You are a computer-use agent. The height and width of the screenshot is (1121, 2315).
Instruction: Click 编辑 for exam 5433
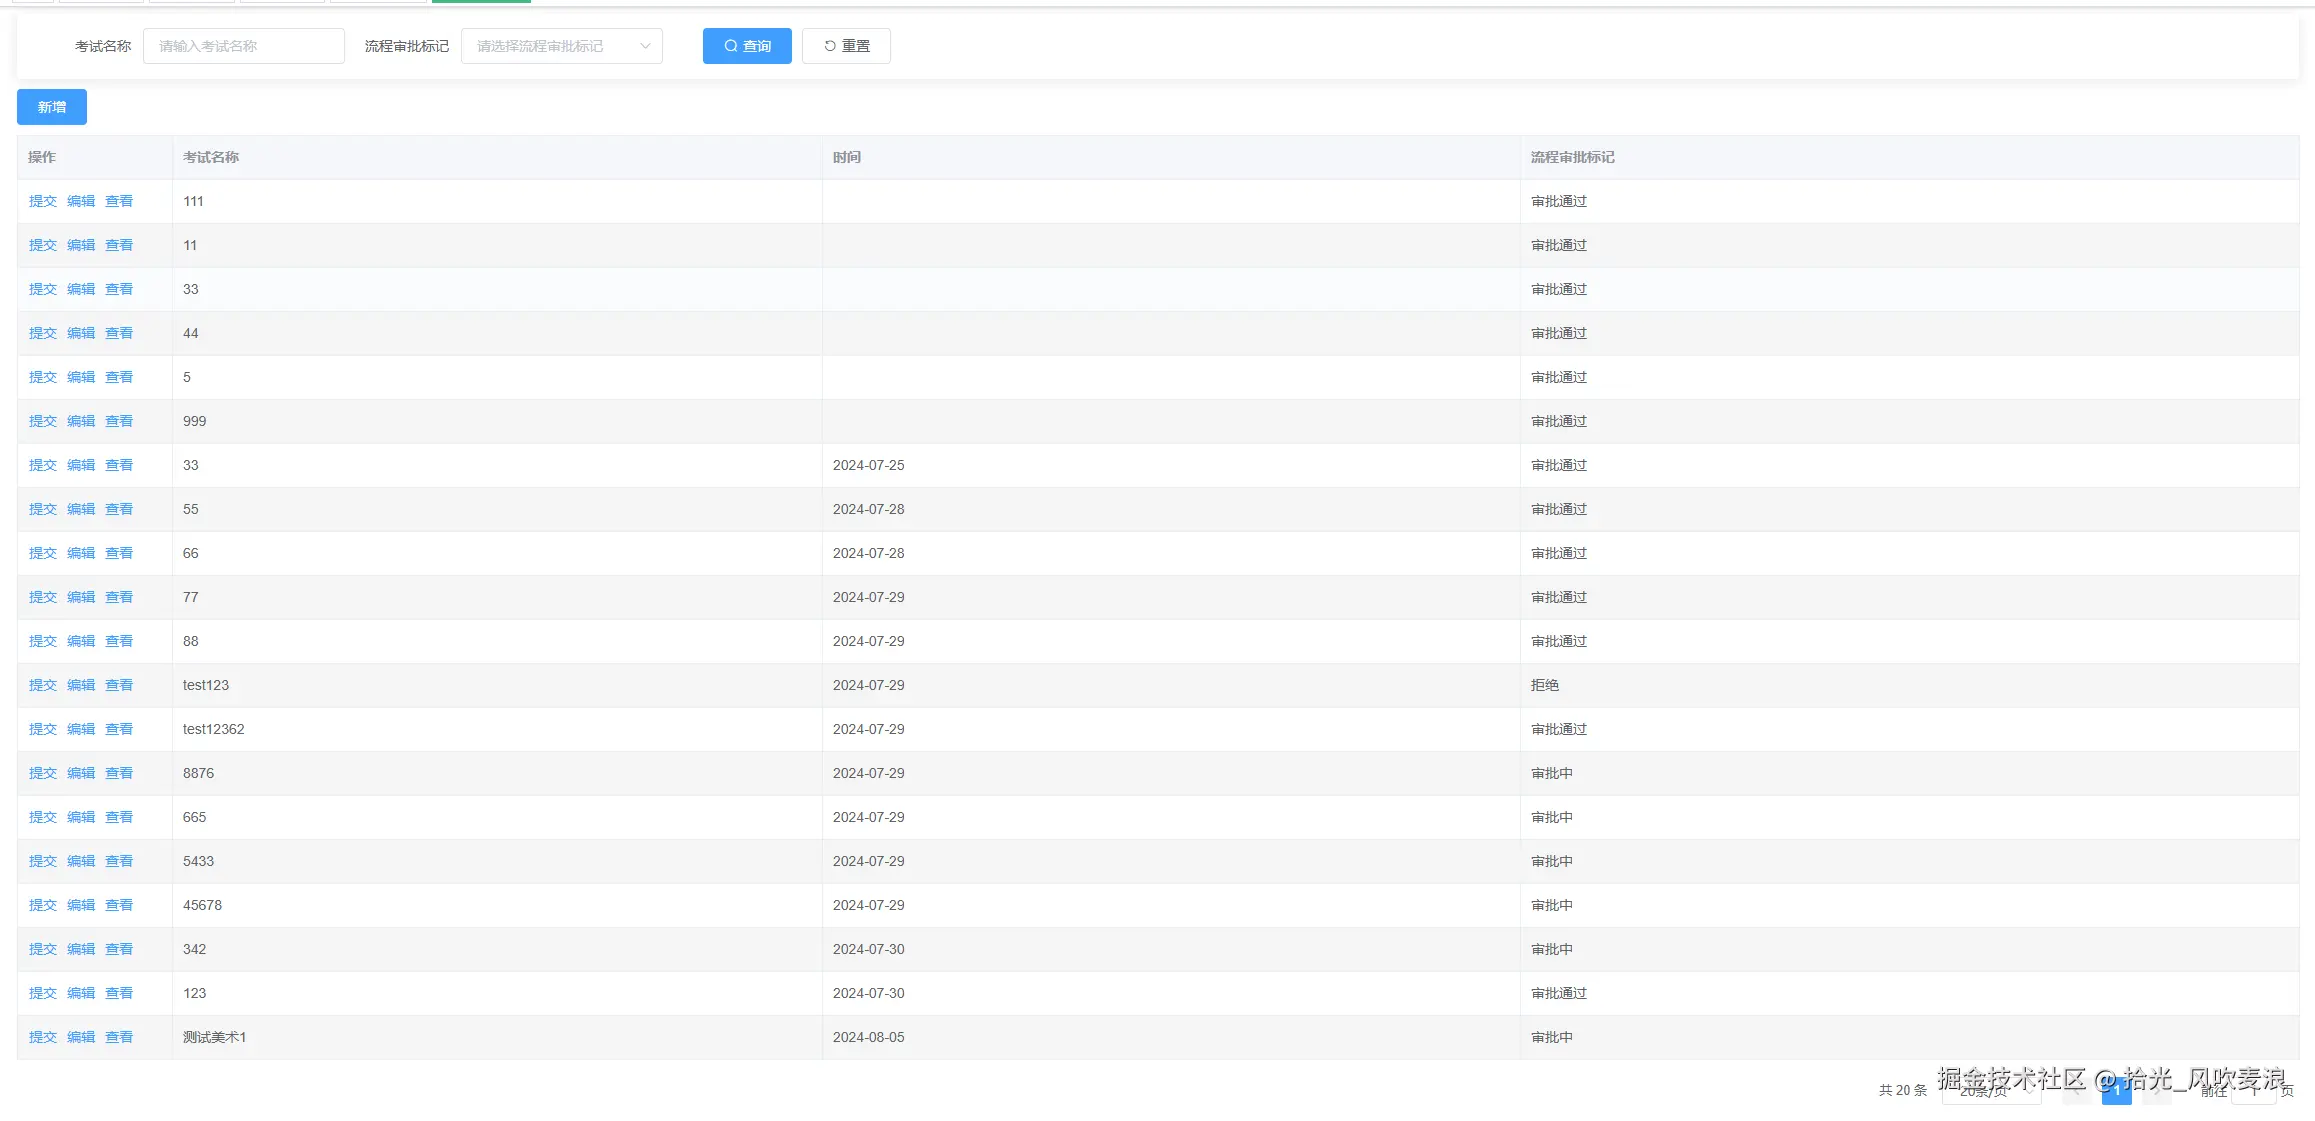point(81,861)
